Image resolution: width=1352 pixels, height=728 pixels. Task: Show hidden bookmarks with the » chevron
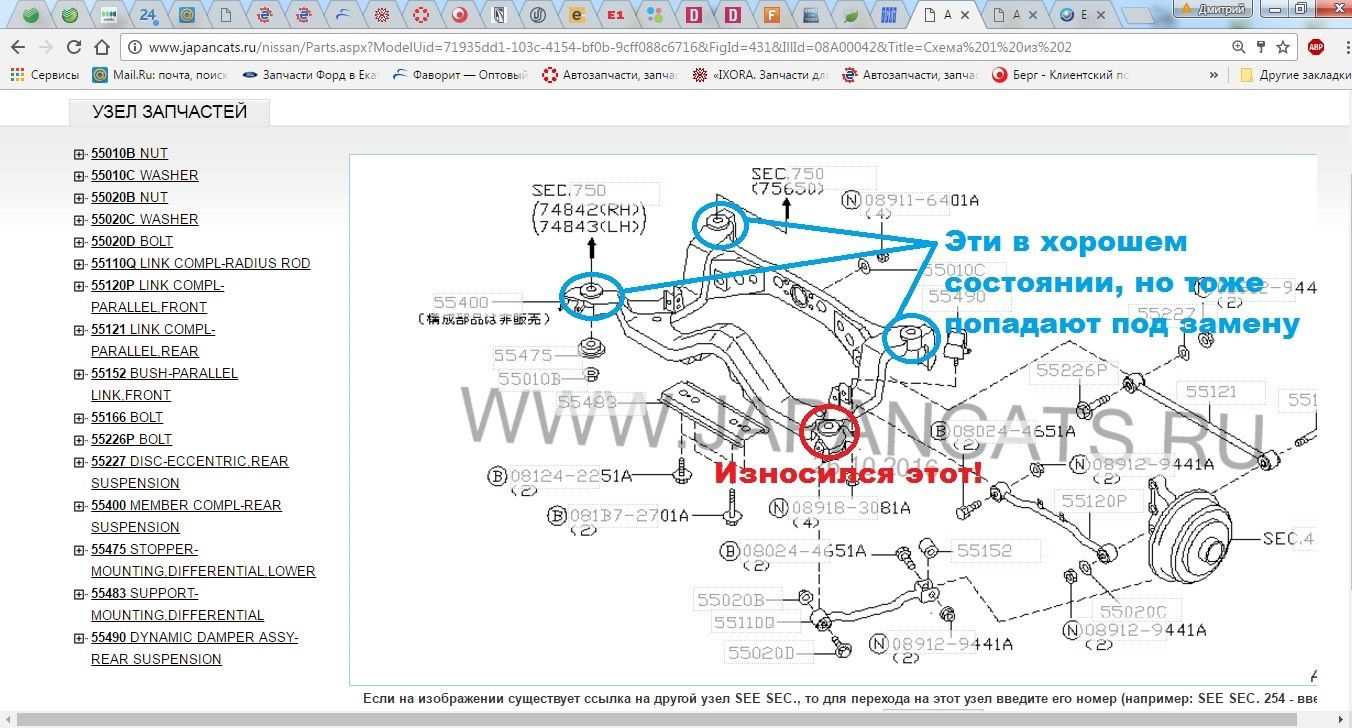coord(1213,75)
